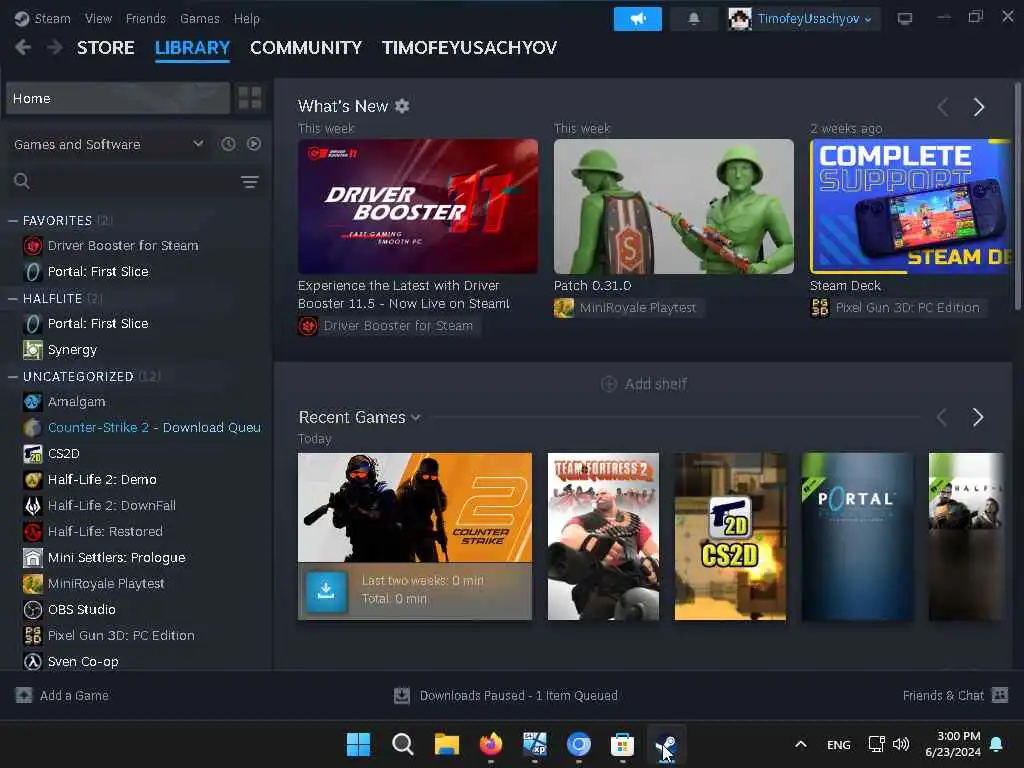Screen dimensions: 1024x768
Task: Click the MiniRoyale Playtest news tag icon
Action: tap(564, 308)
